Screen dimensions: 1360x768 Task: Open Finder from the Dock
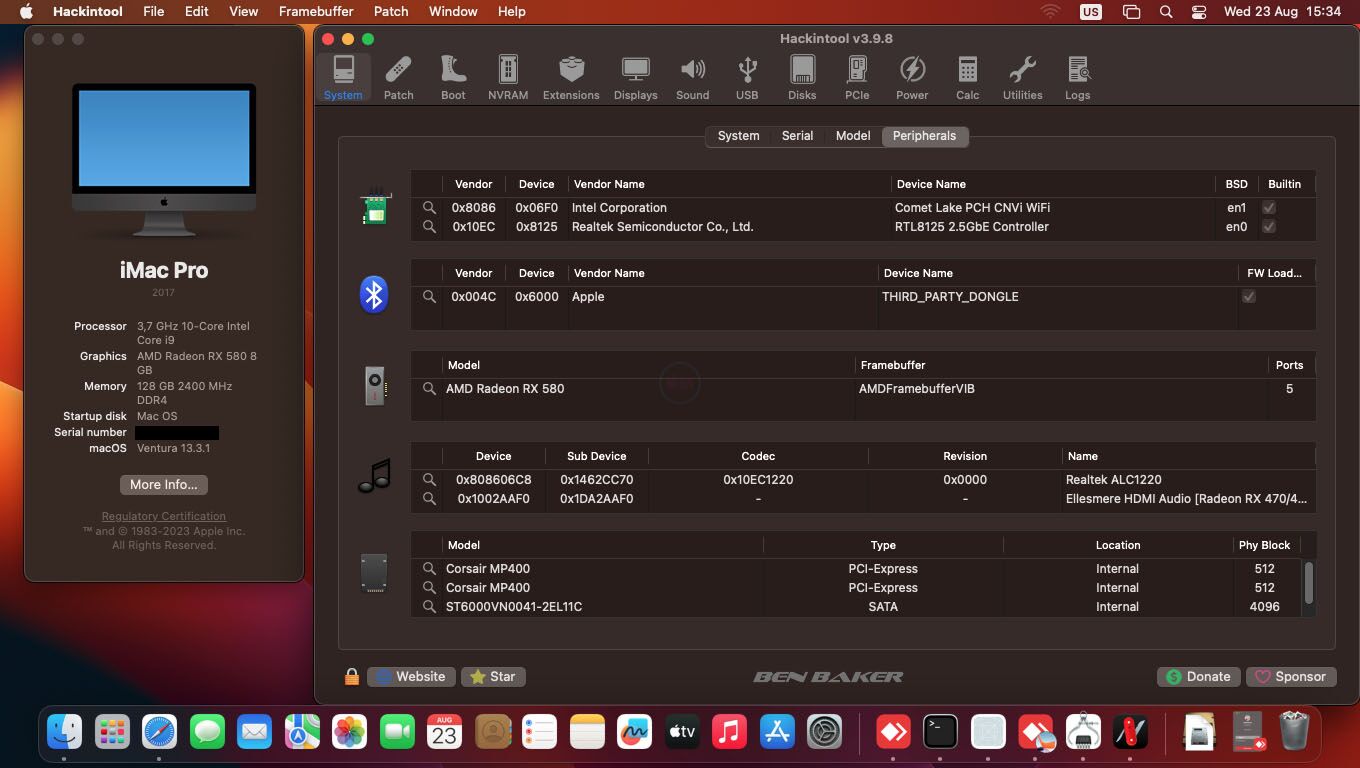(65, 733)
